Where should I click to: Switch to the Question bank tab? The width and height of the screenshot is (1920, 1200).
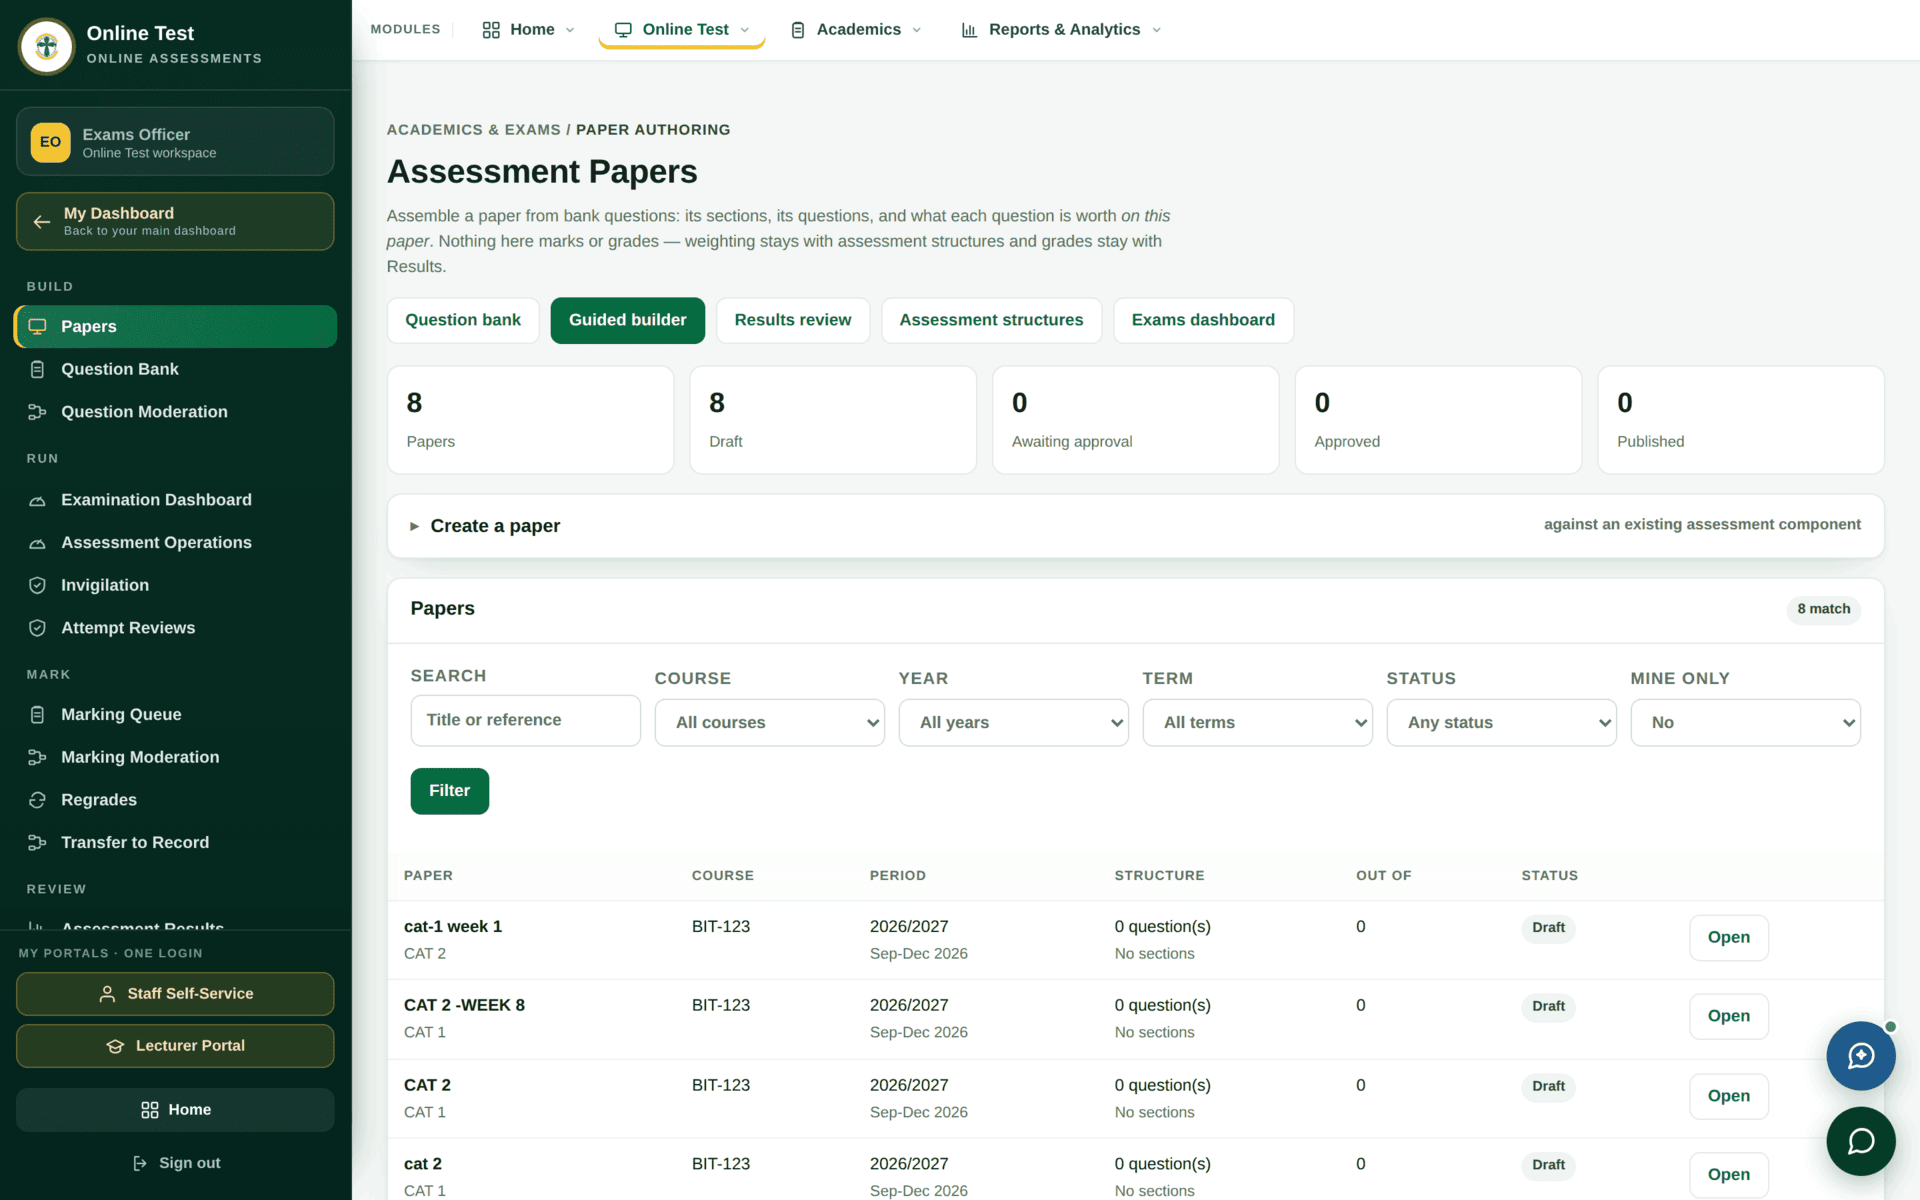point(463,320)
